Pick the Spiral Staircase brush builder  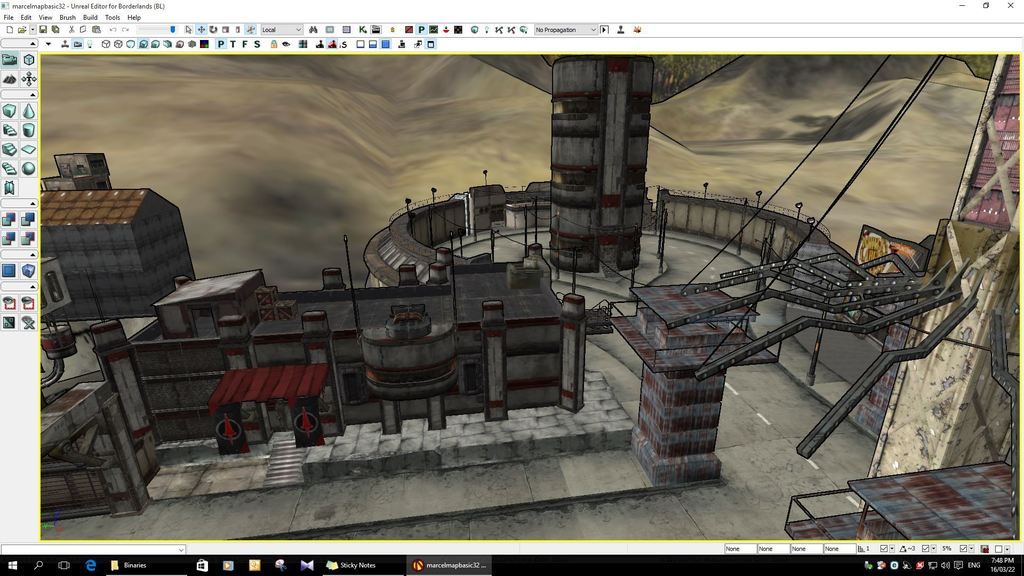[x=9, y=168]
